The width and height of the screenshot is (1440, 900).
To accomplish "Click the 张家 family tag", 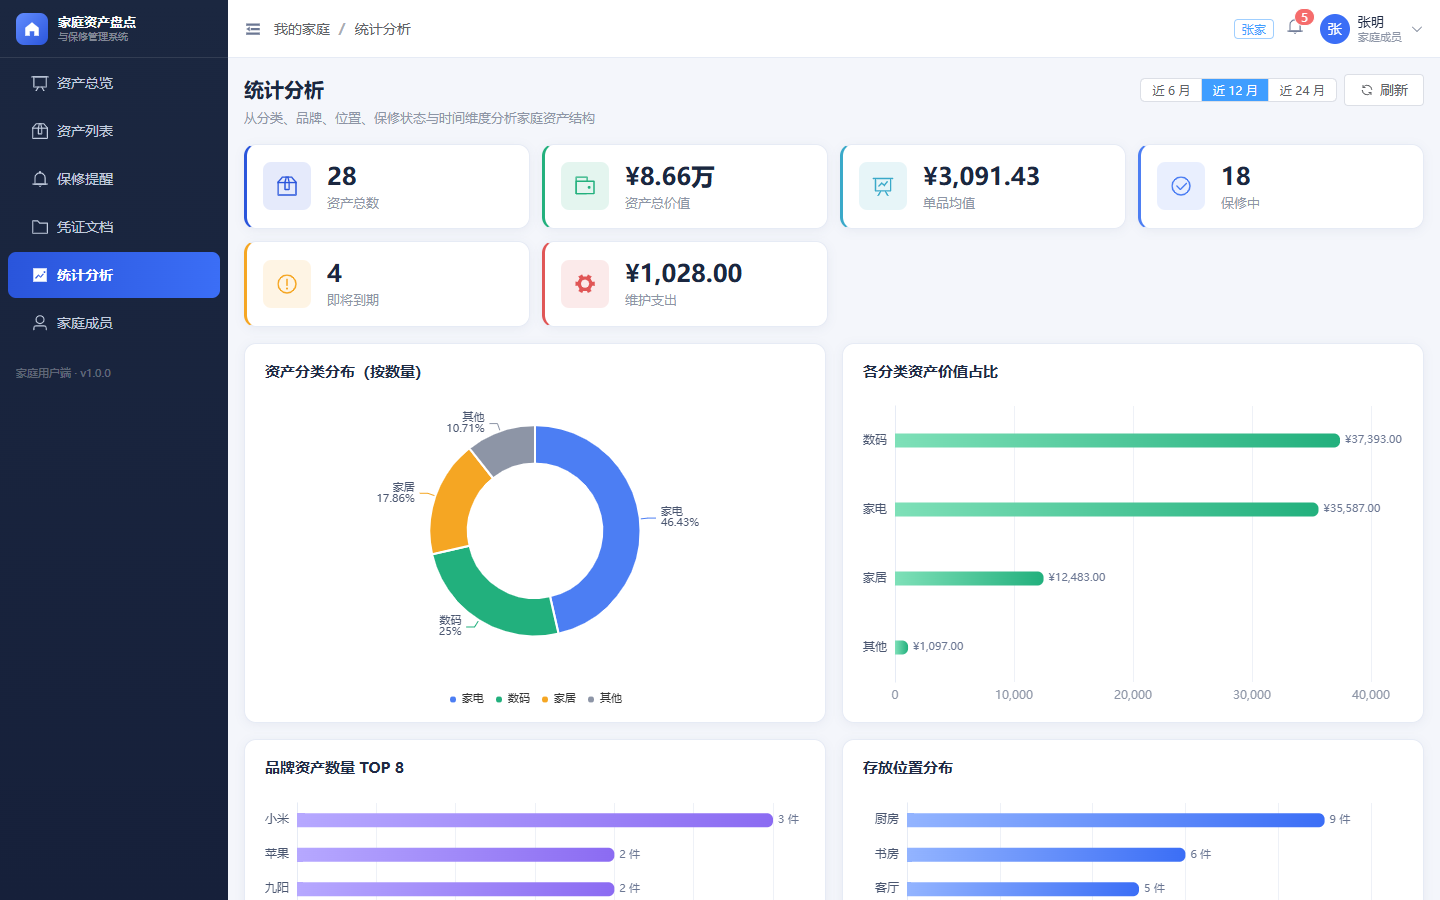I will coord(1254,29).
